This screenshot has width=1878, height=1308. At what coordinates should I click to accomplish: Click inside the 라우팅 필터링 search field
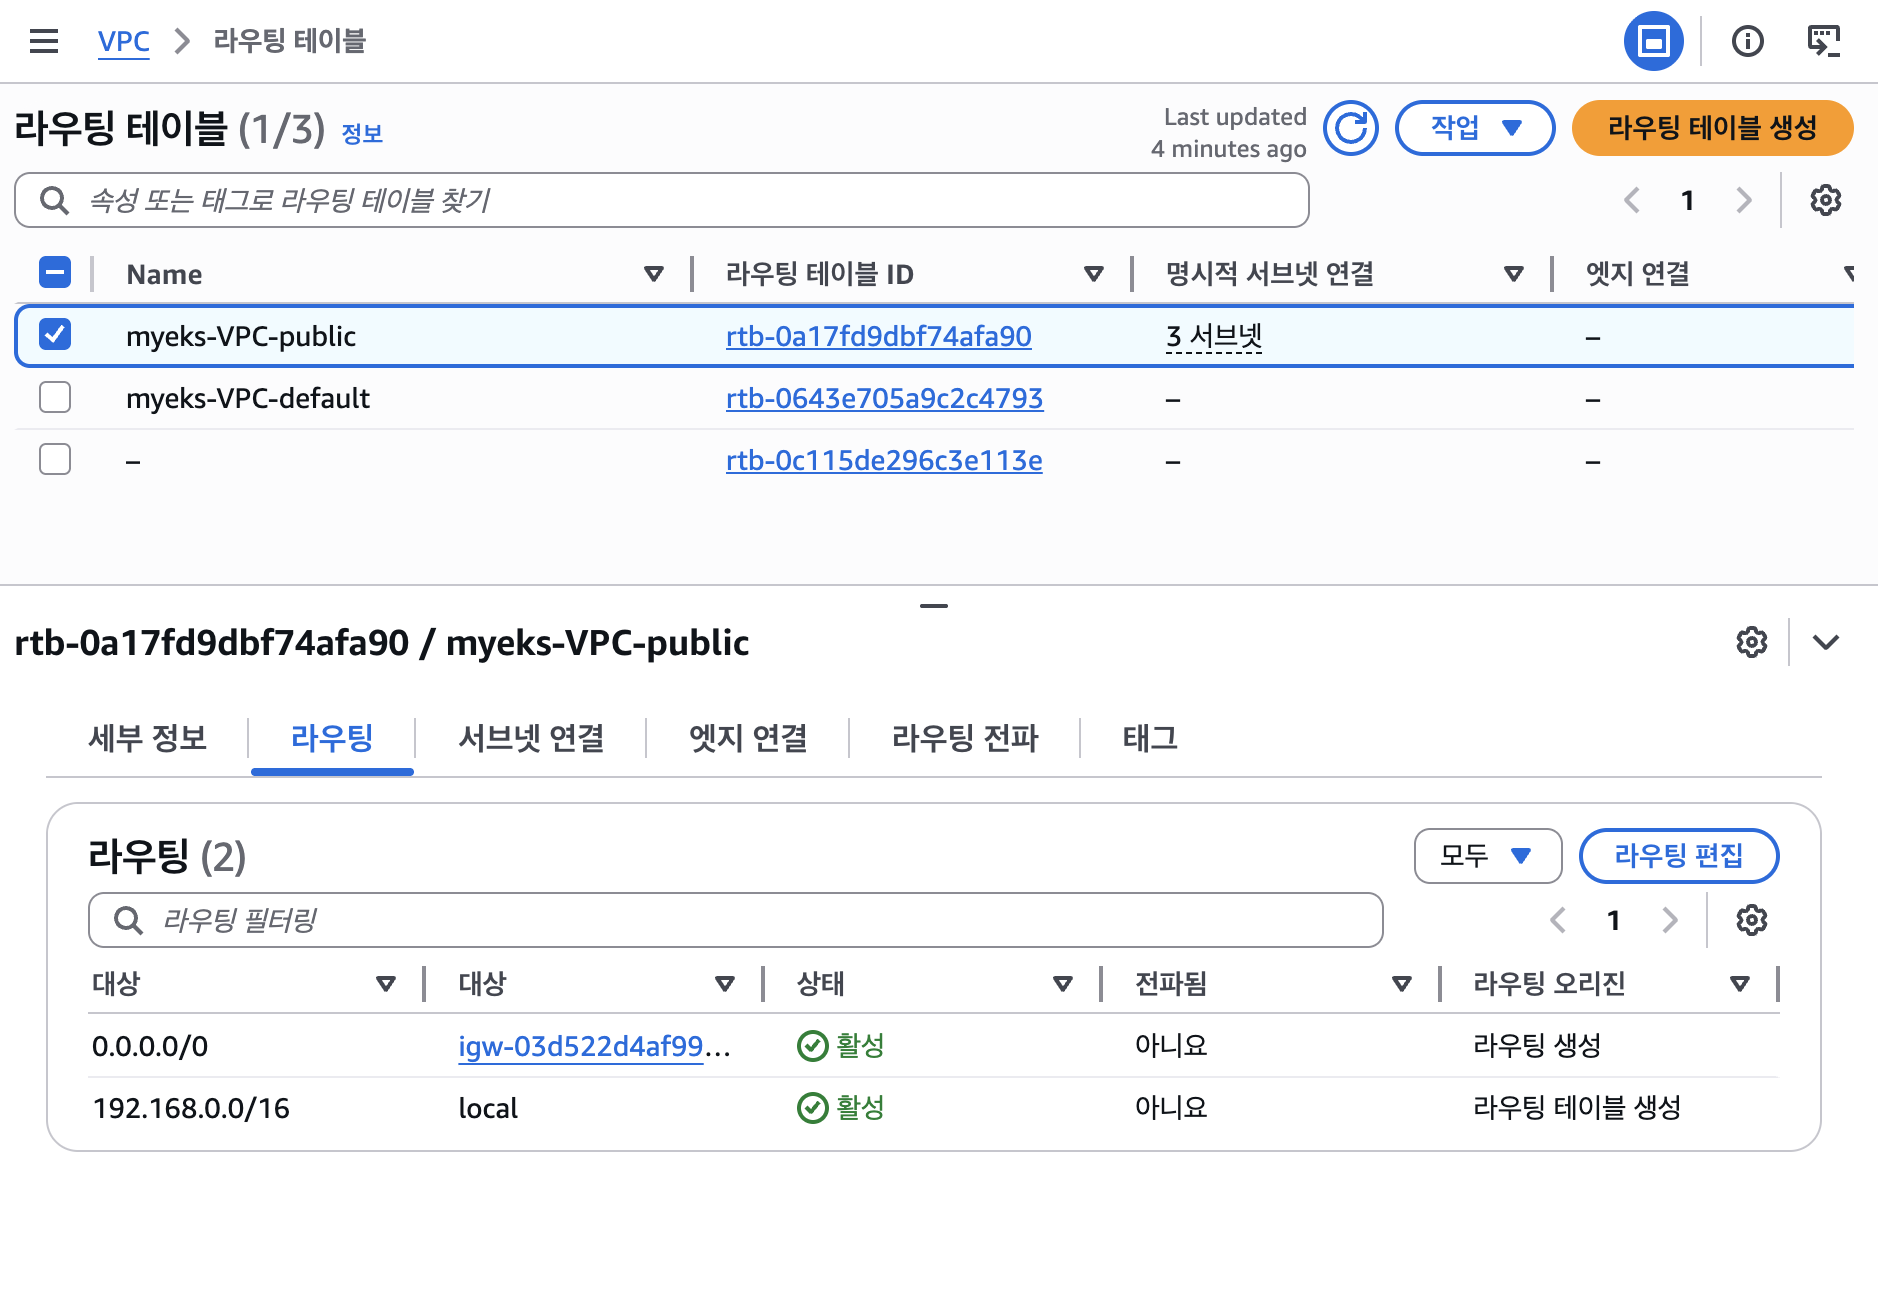pyautogui.click(x=735, y=920)
